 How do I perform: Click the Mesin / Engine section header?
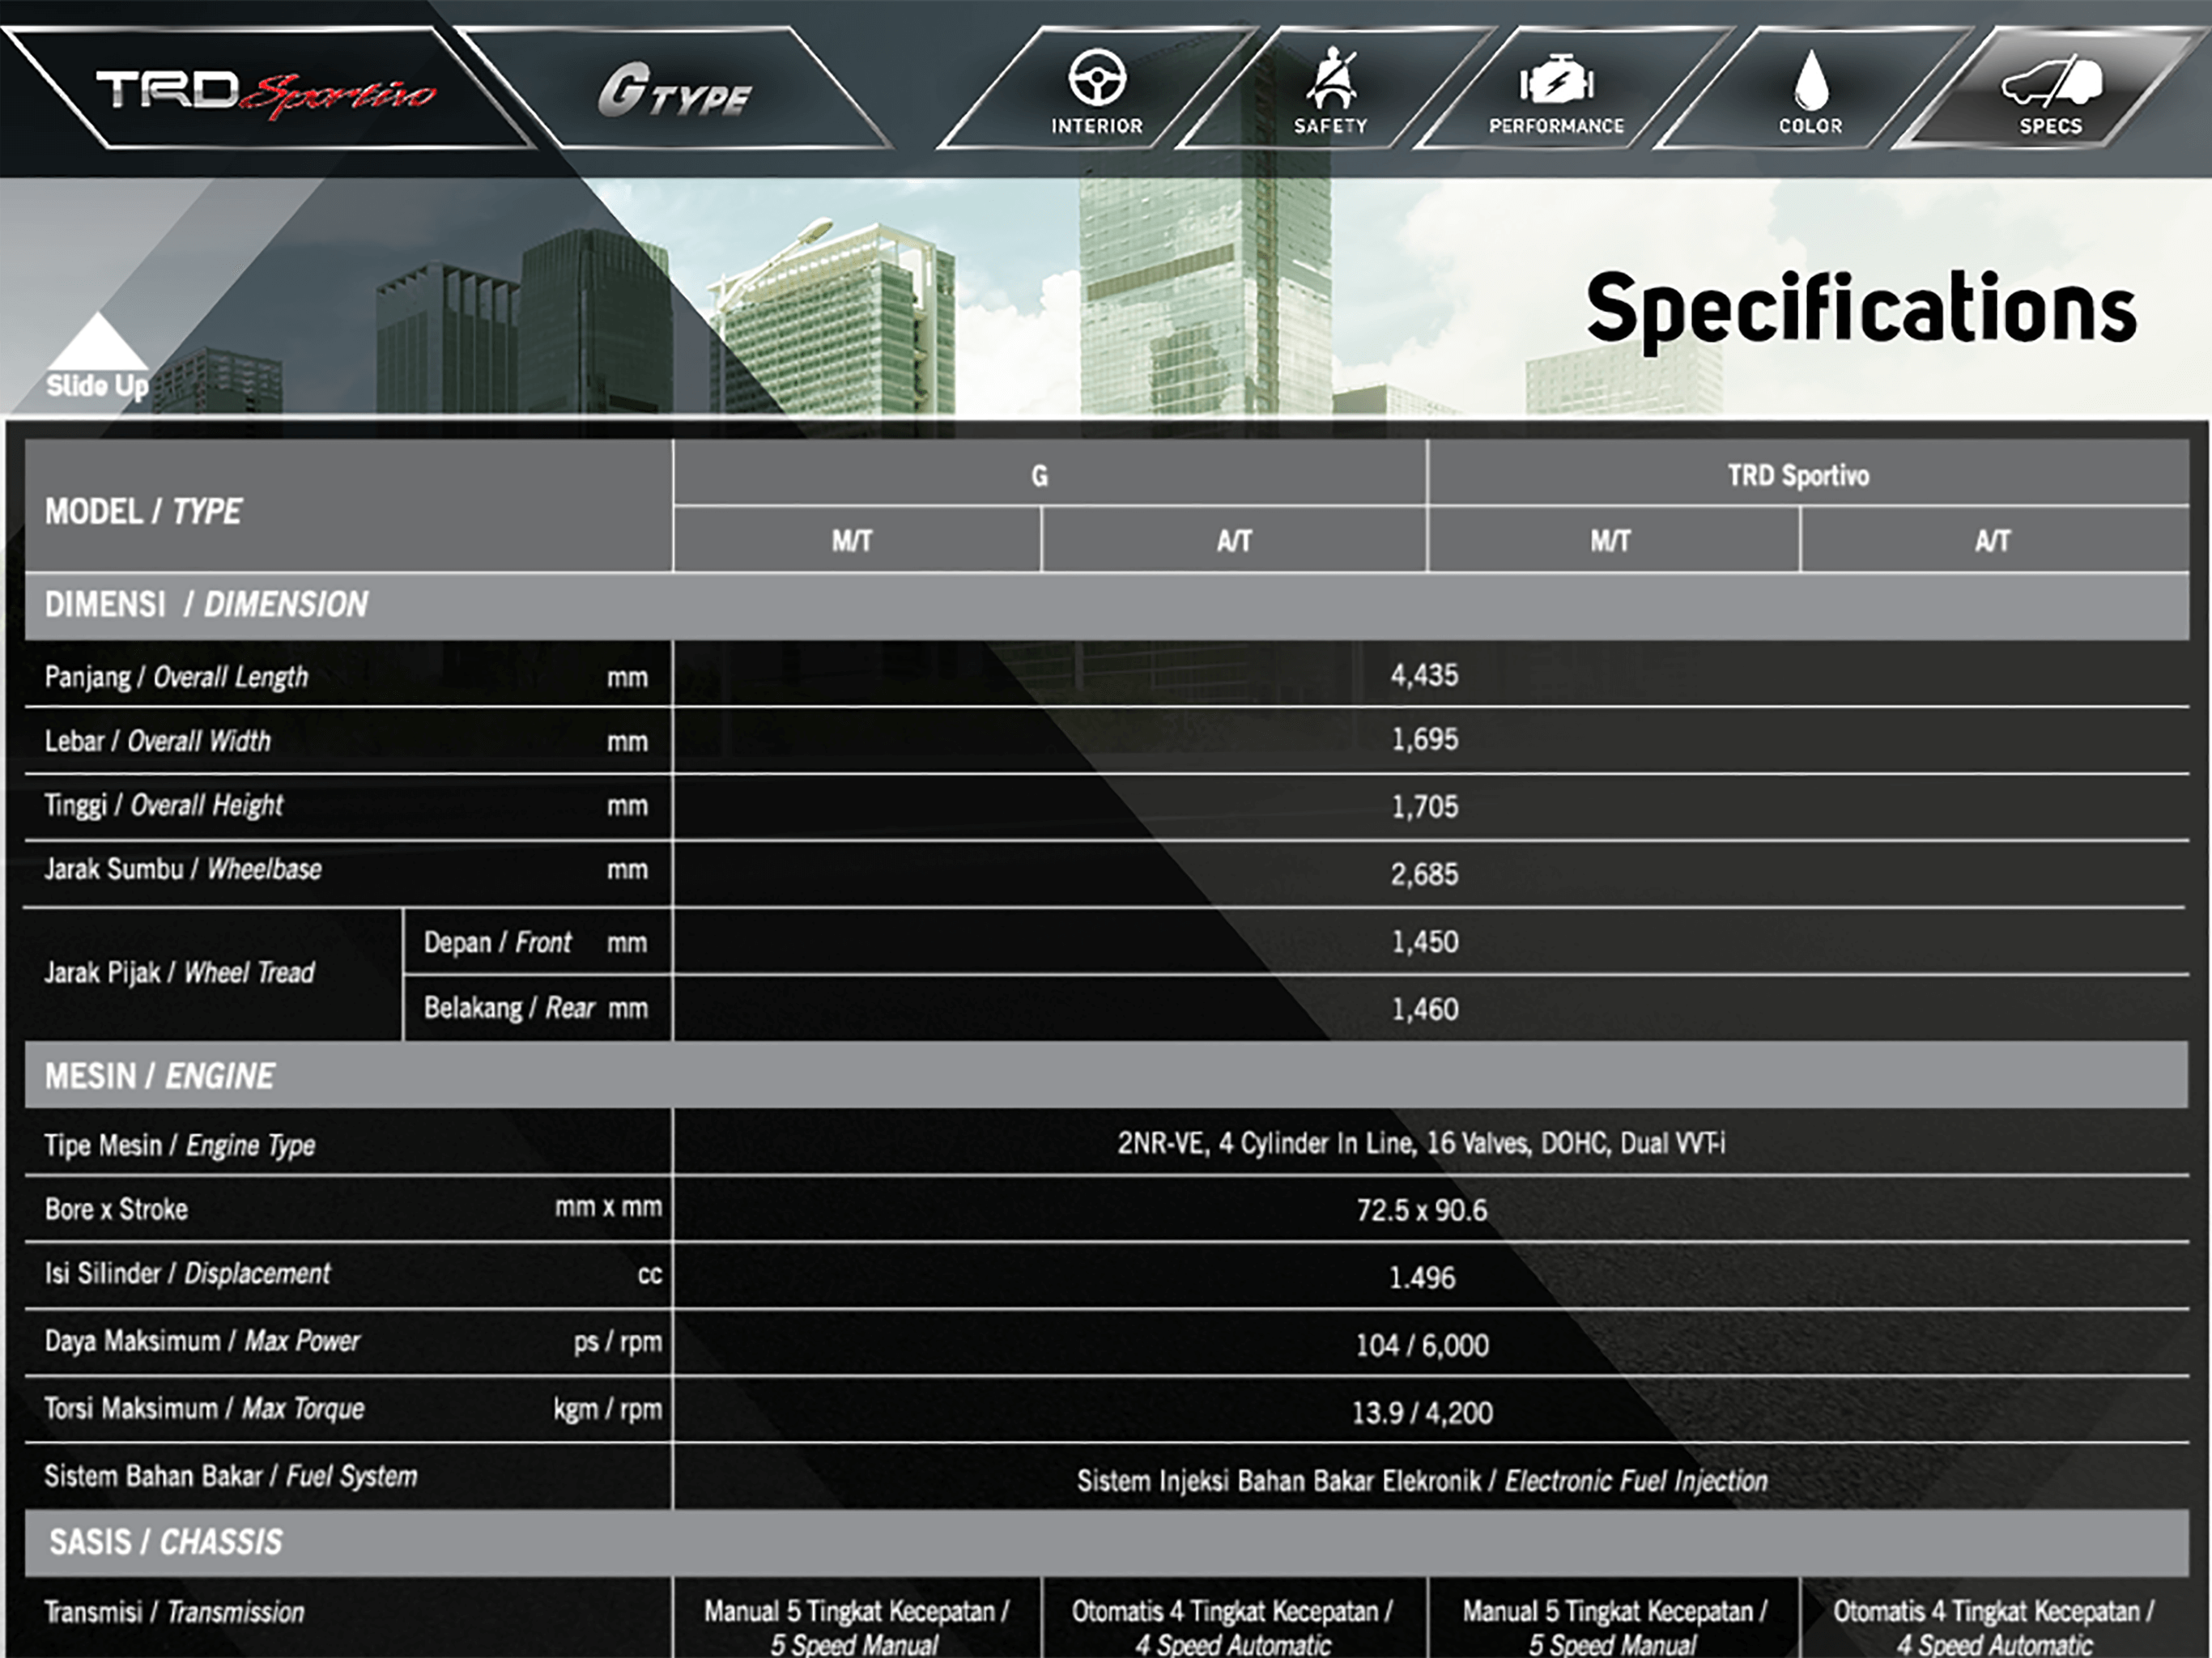click(x=160, y=1077)
